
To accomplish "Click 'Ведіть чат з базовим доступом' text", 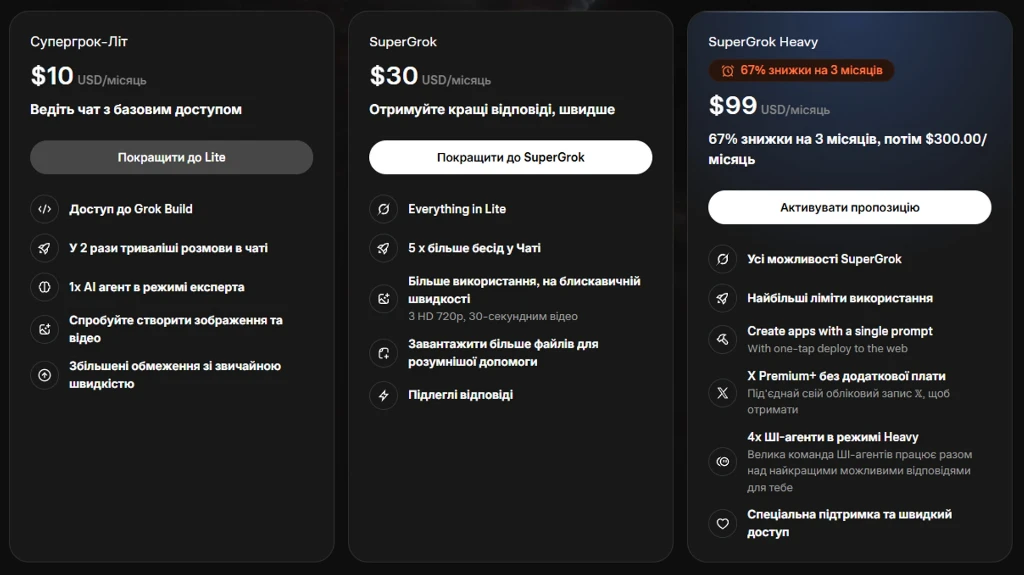I will 136,110.
